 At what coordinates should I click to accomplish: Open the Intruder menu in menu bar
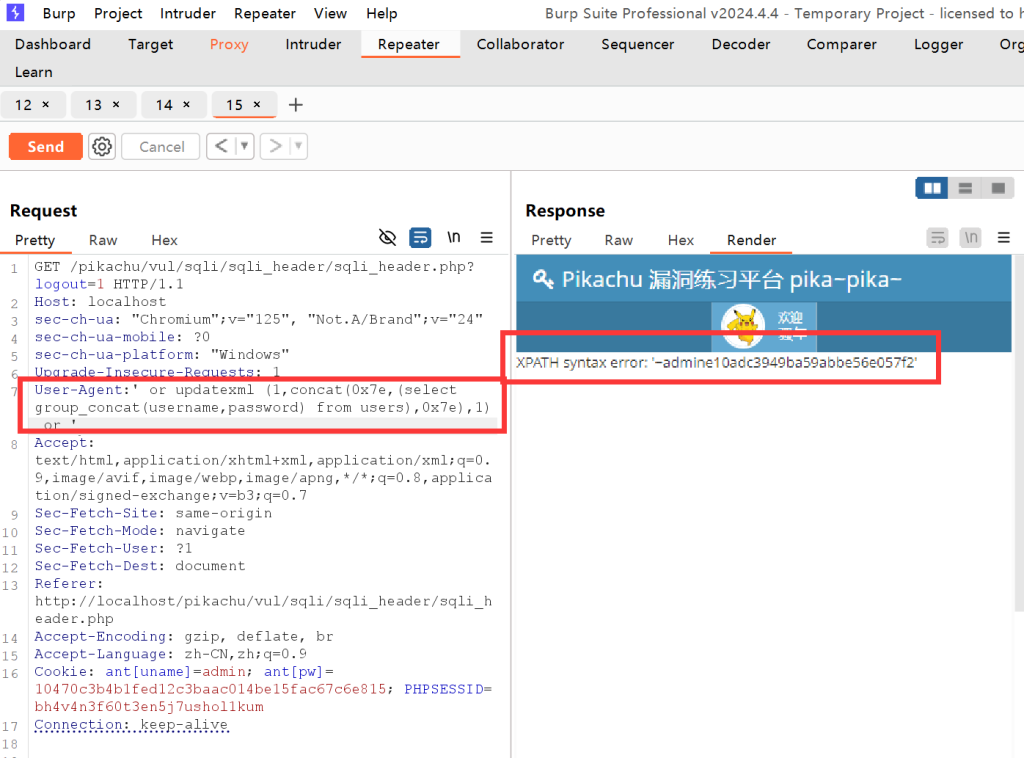coord(187,13)
